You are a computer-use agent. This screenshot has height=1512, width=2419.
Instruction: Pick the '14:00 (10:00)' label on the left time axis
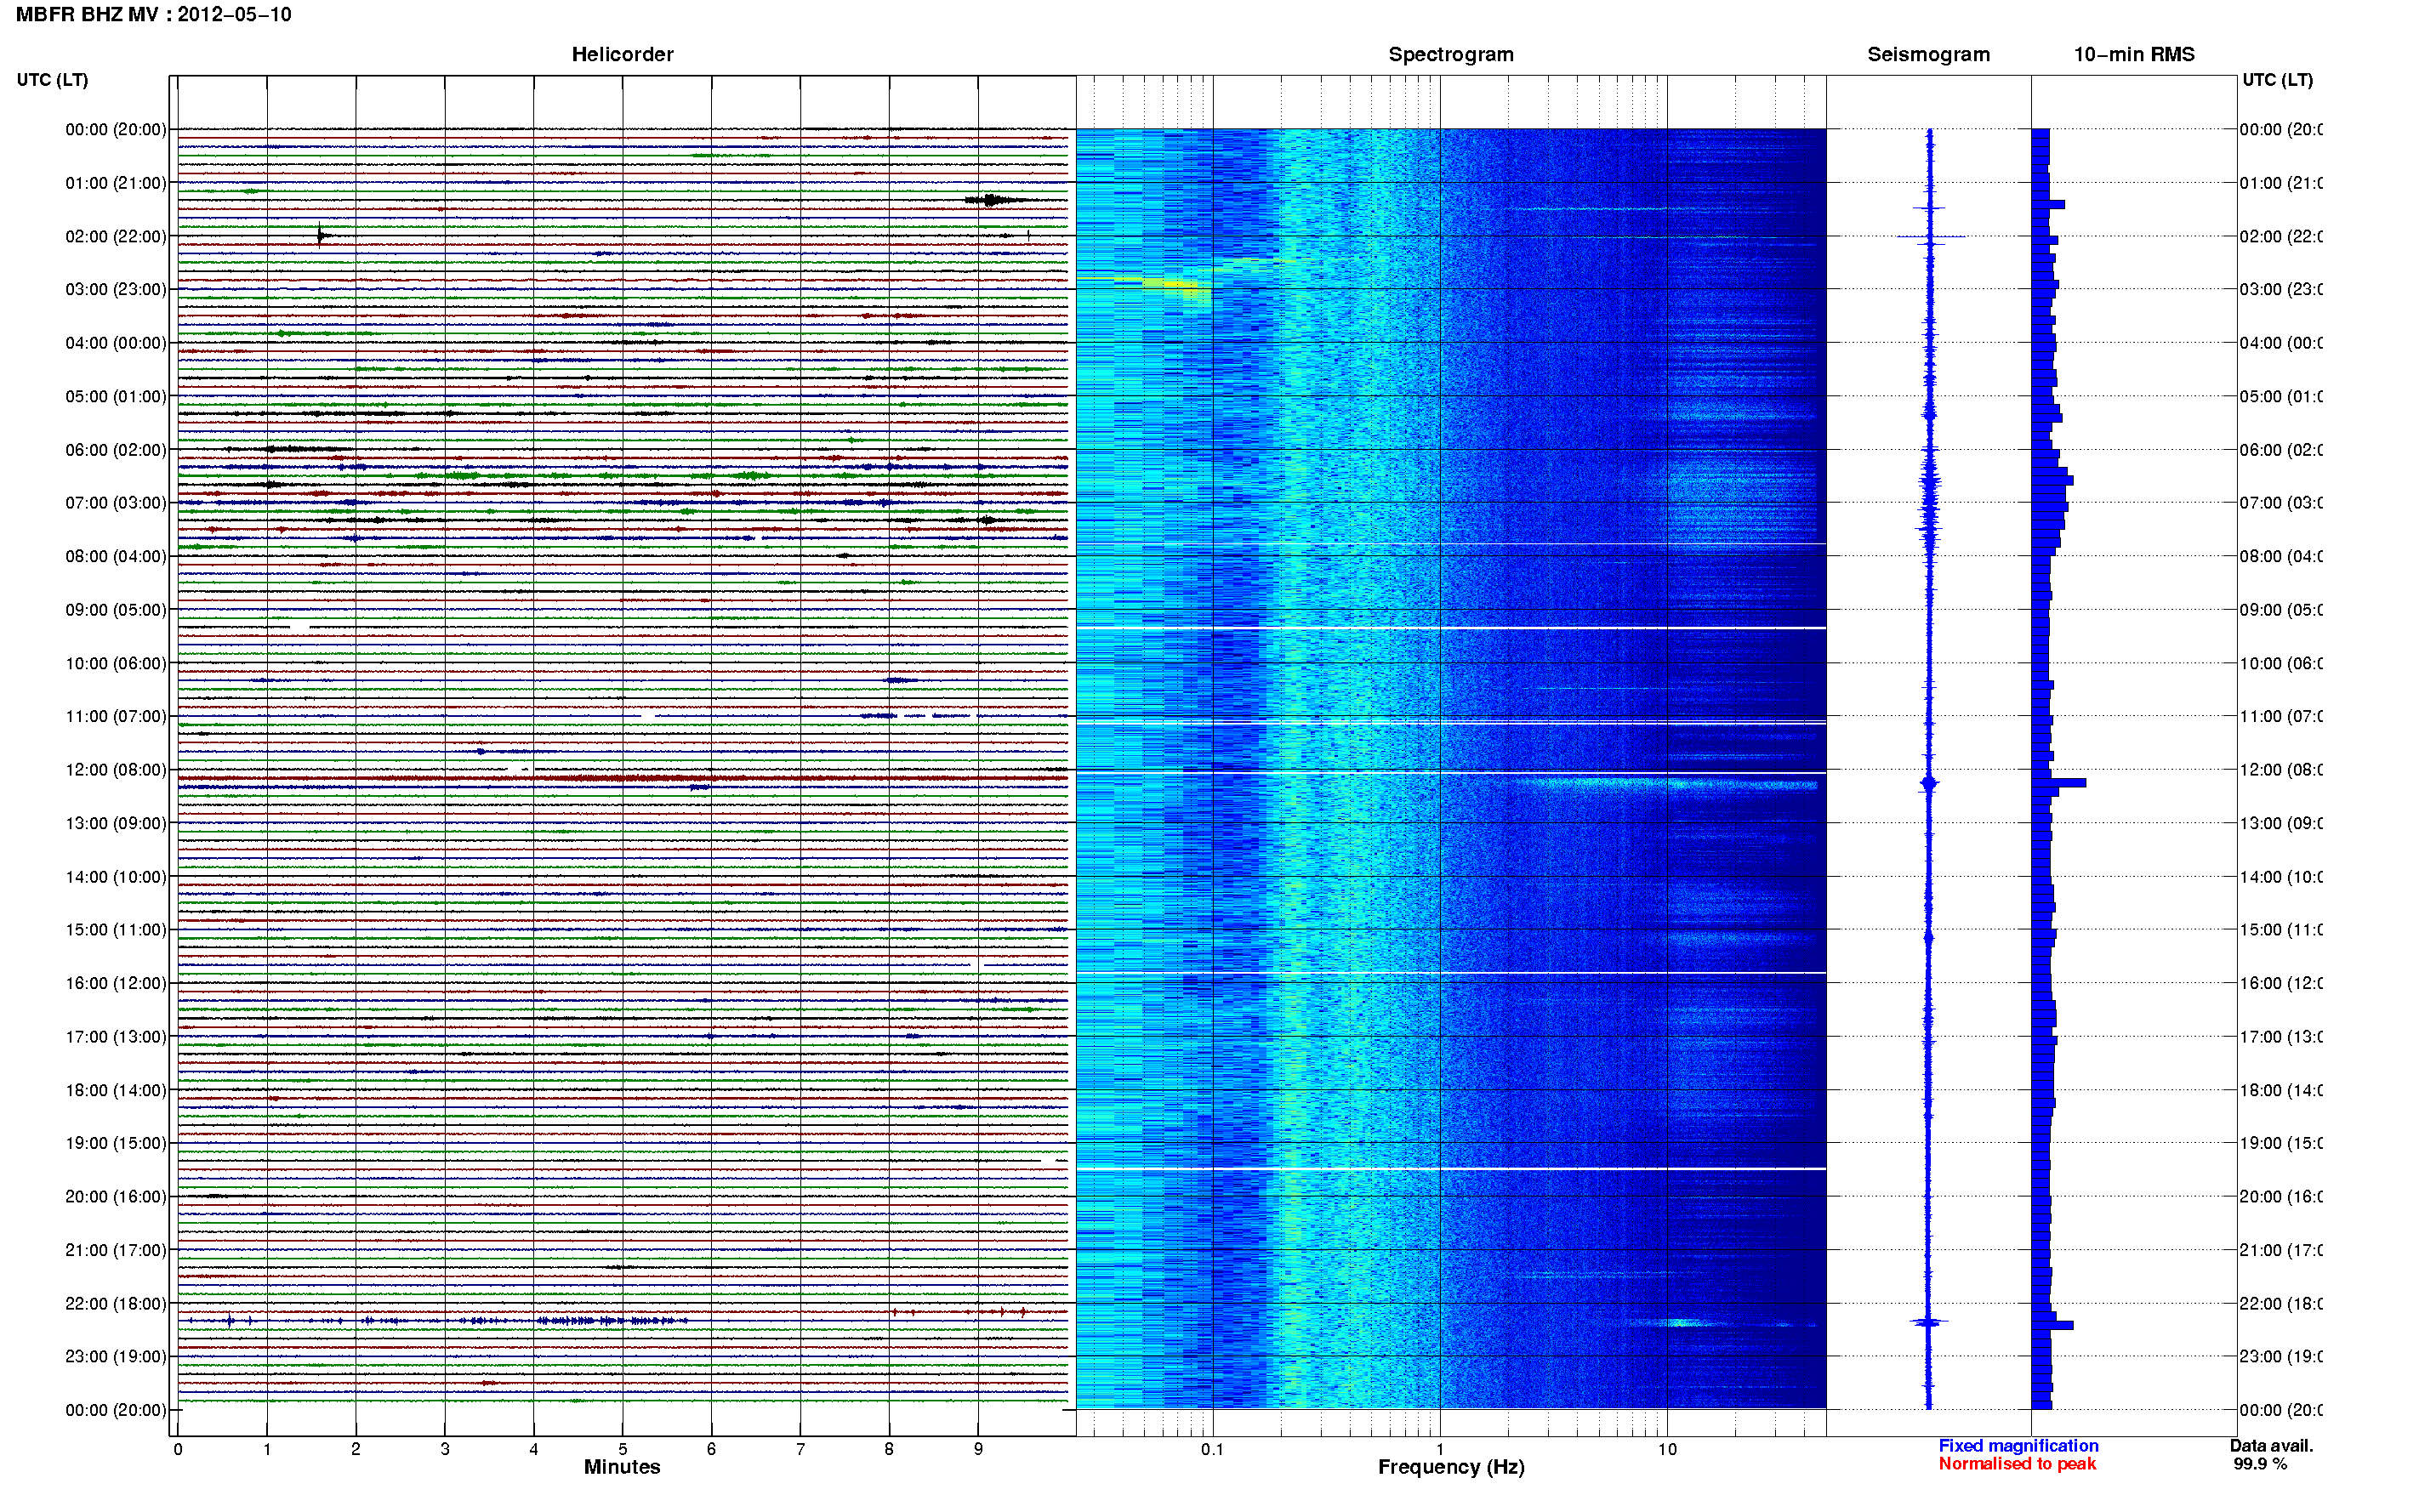point(116,877)
